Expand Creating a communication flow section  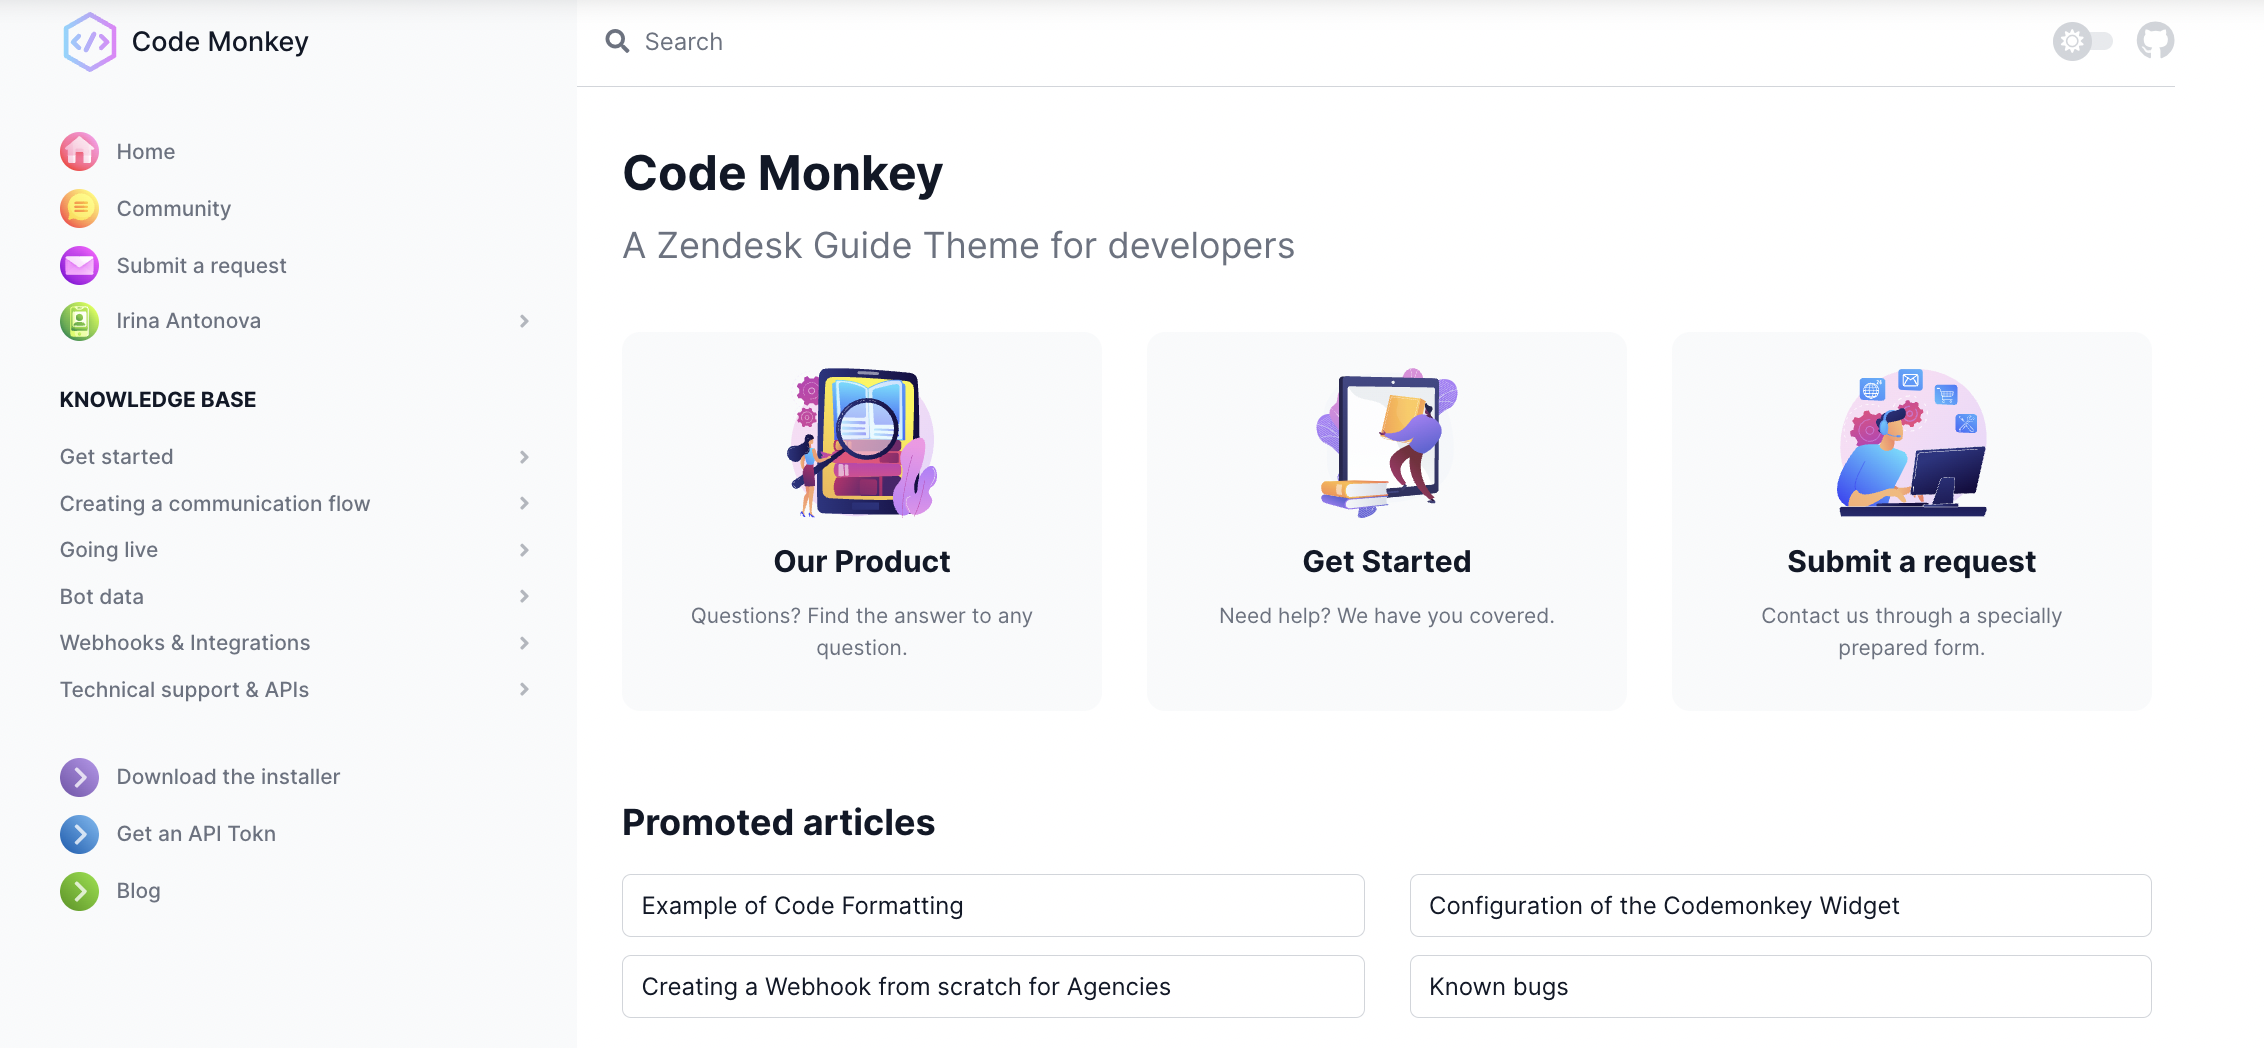pyautogui.click(x=524, y=503)
